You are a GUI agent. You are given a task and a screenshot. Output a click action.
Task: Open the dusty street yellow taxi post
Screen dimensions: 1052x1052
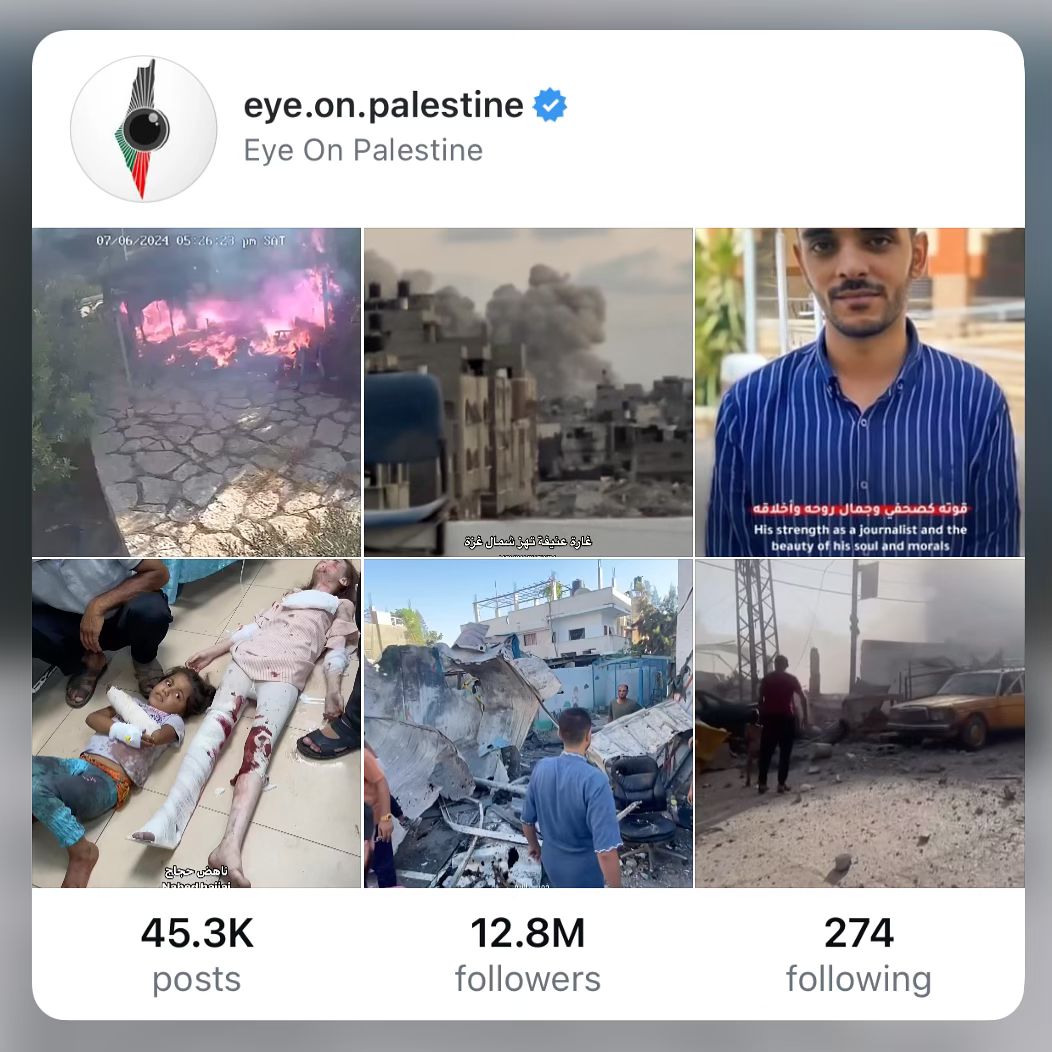click(x=860, y=723)
